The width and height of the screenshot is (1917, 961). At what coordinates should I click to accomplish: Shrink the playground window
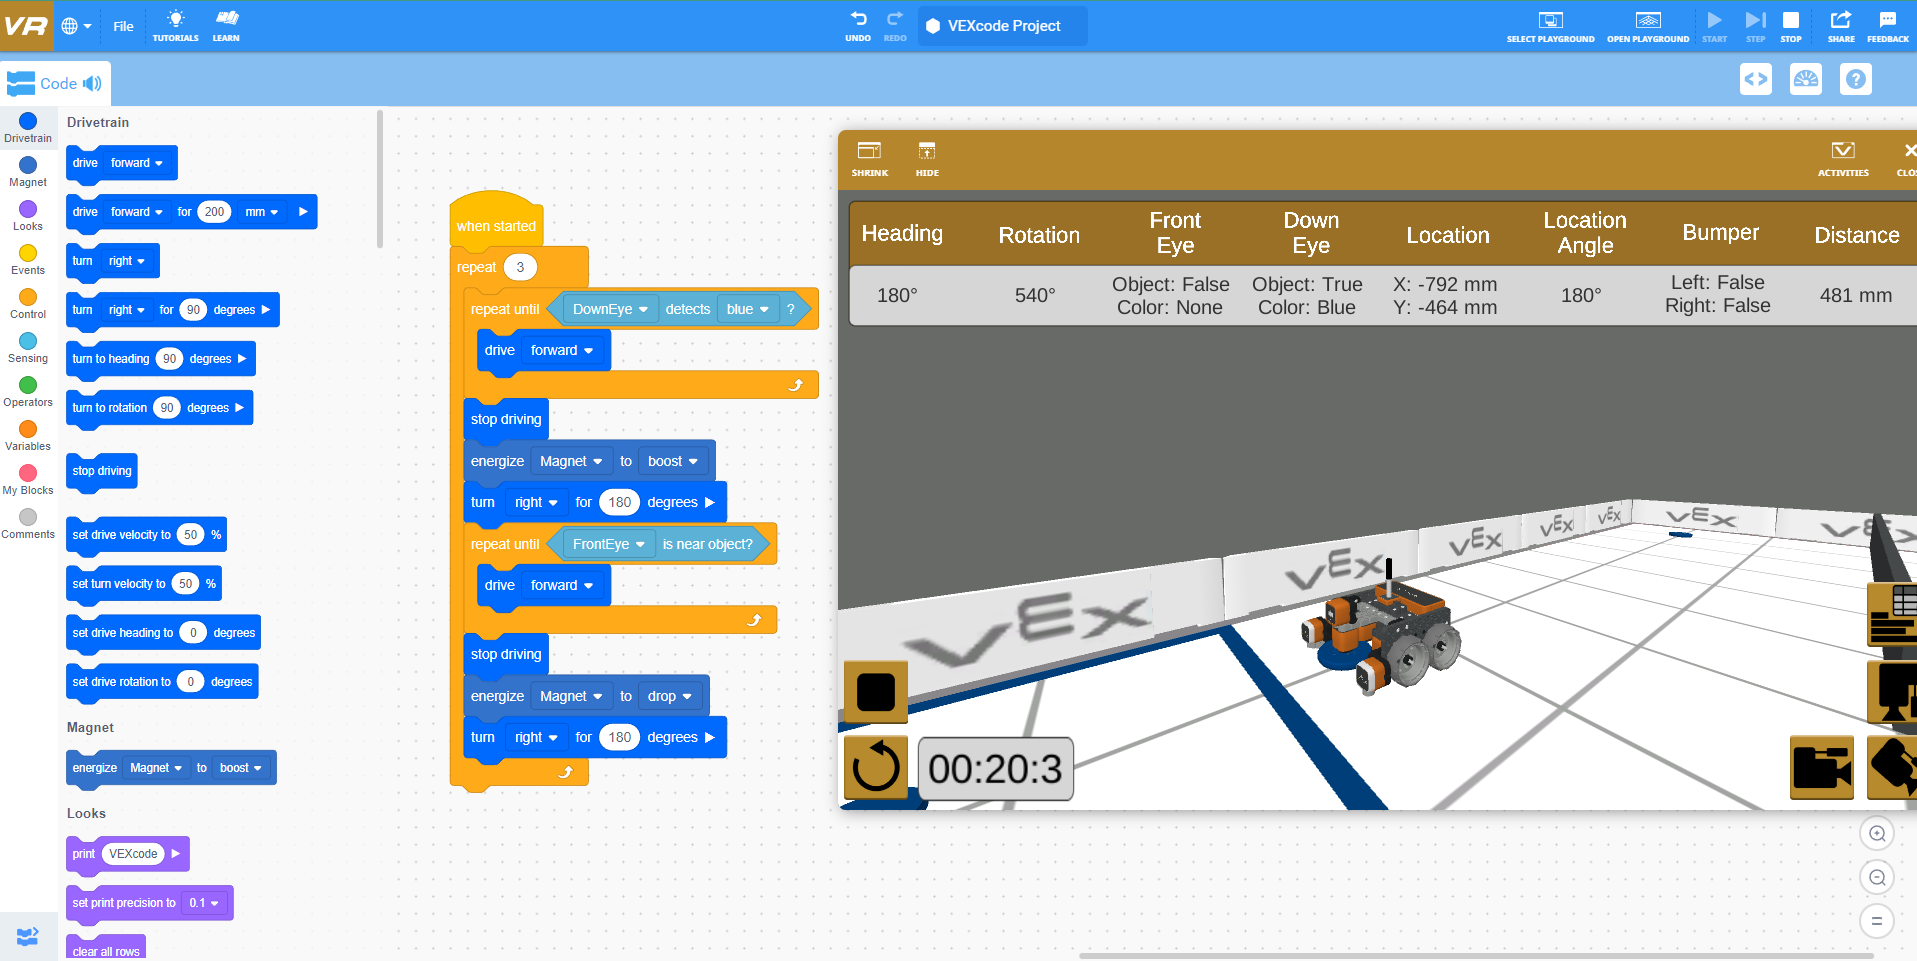coord(869,158)
